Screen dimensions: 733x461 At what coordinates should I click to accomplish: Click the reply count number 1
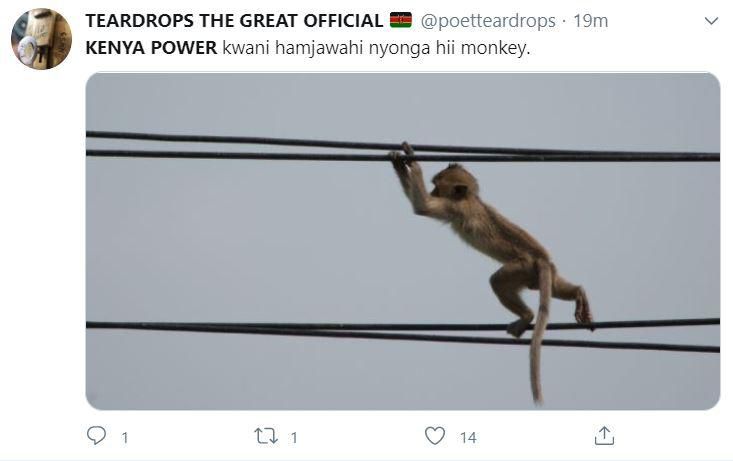pyautogui.click(x=125, y=437)
